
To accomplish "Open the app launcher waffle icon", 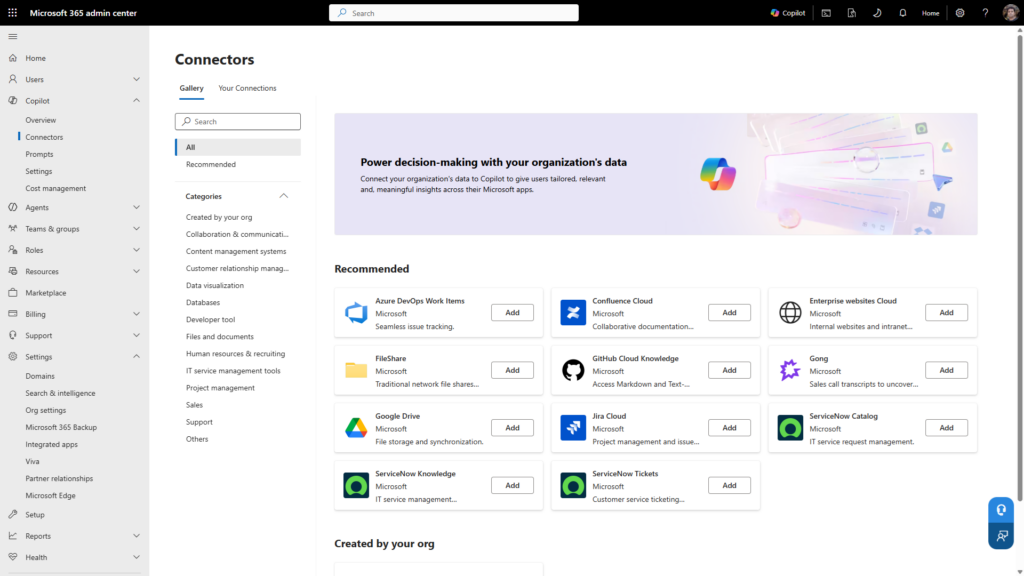I will tap(12, 12).
